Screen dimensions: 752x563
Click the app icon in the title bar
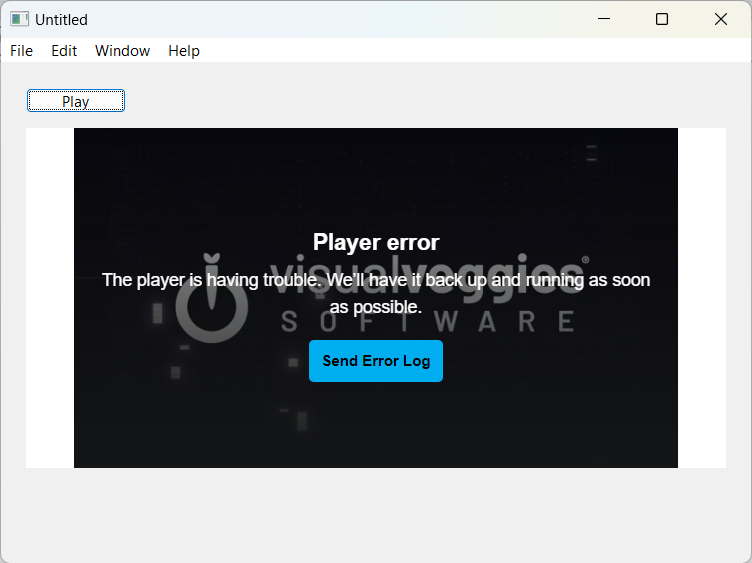20,19
